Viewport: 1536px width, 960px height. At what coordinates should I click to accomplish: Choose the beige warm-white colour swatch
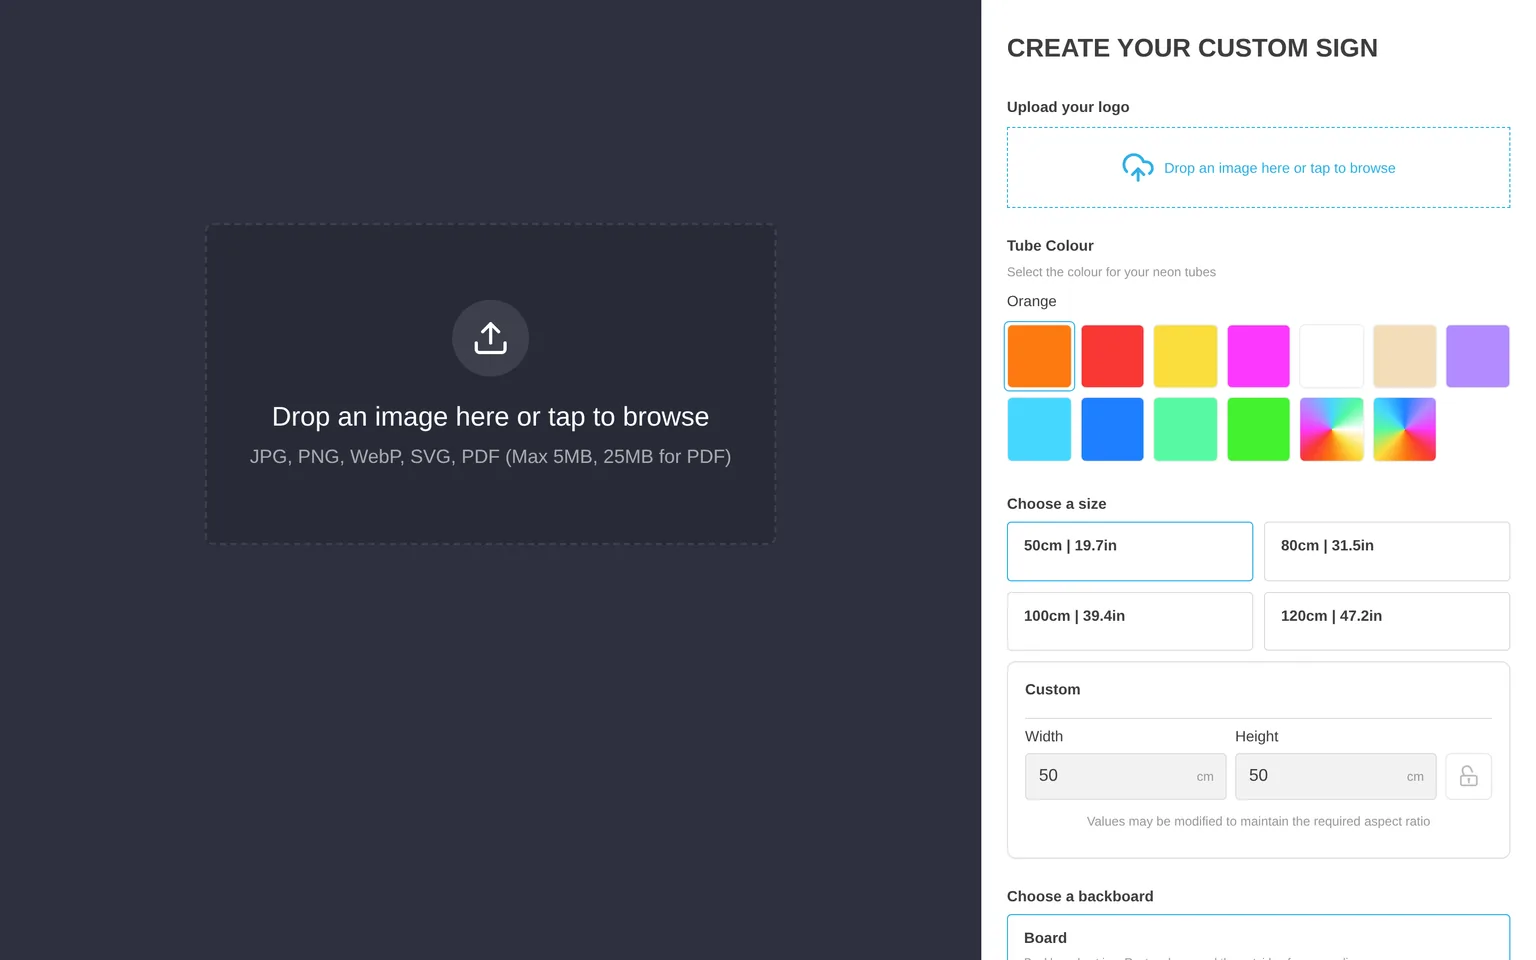(x=1404, y=356)
